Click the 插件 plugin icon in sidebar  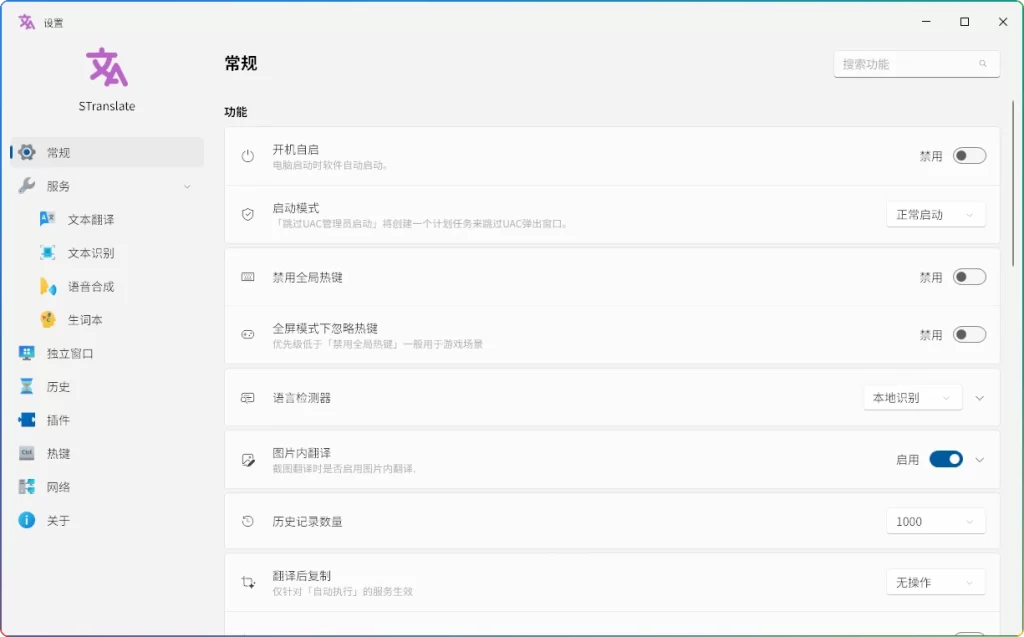28,420
